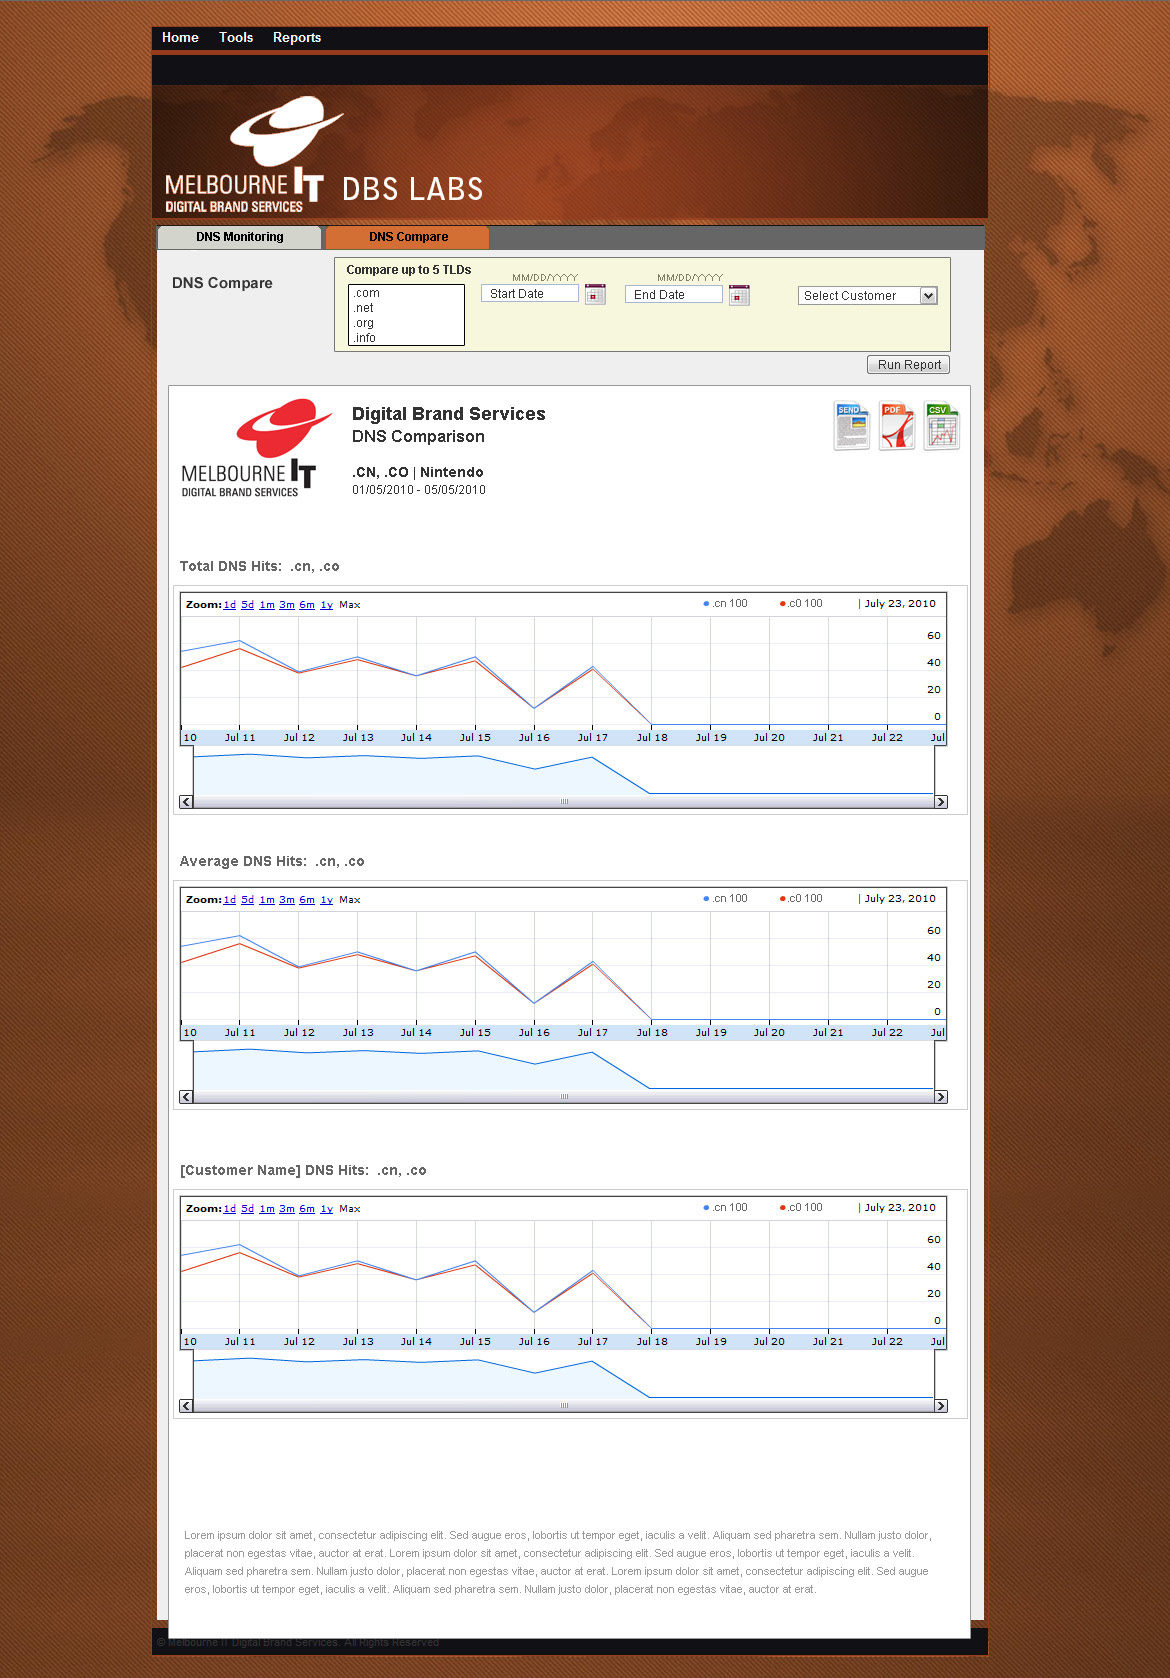Set Average DNS Hits chart zoom to 3m
The height and width of the screenshot is (1678, 1170).
(287, 899)
